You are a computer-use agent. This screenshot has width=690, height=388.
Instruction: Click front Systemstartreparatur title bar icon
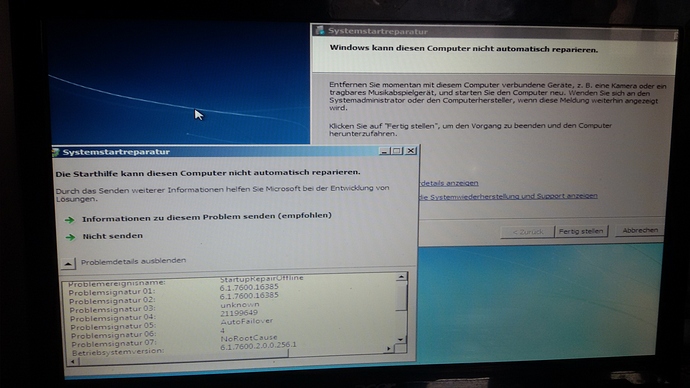[56, 152]
